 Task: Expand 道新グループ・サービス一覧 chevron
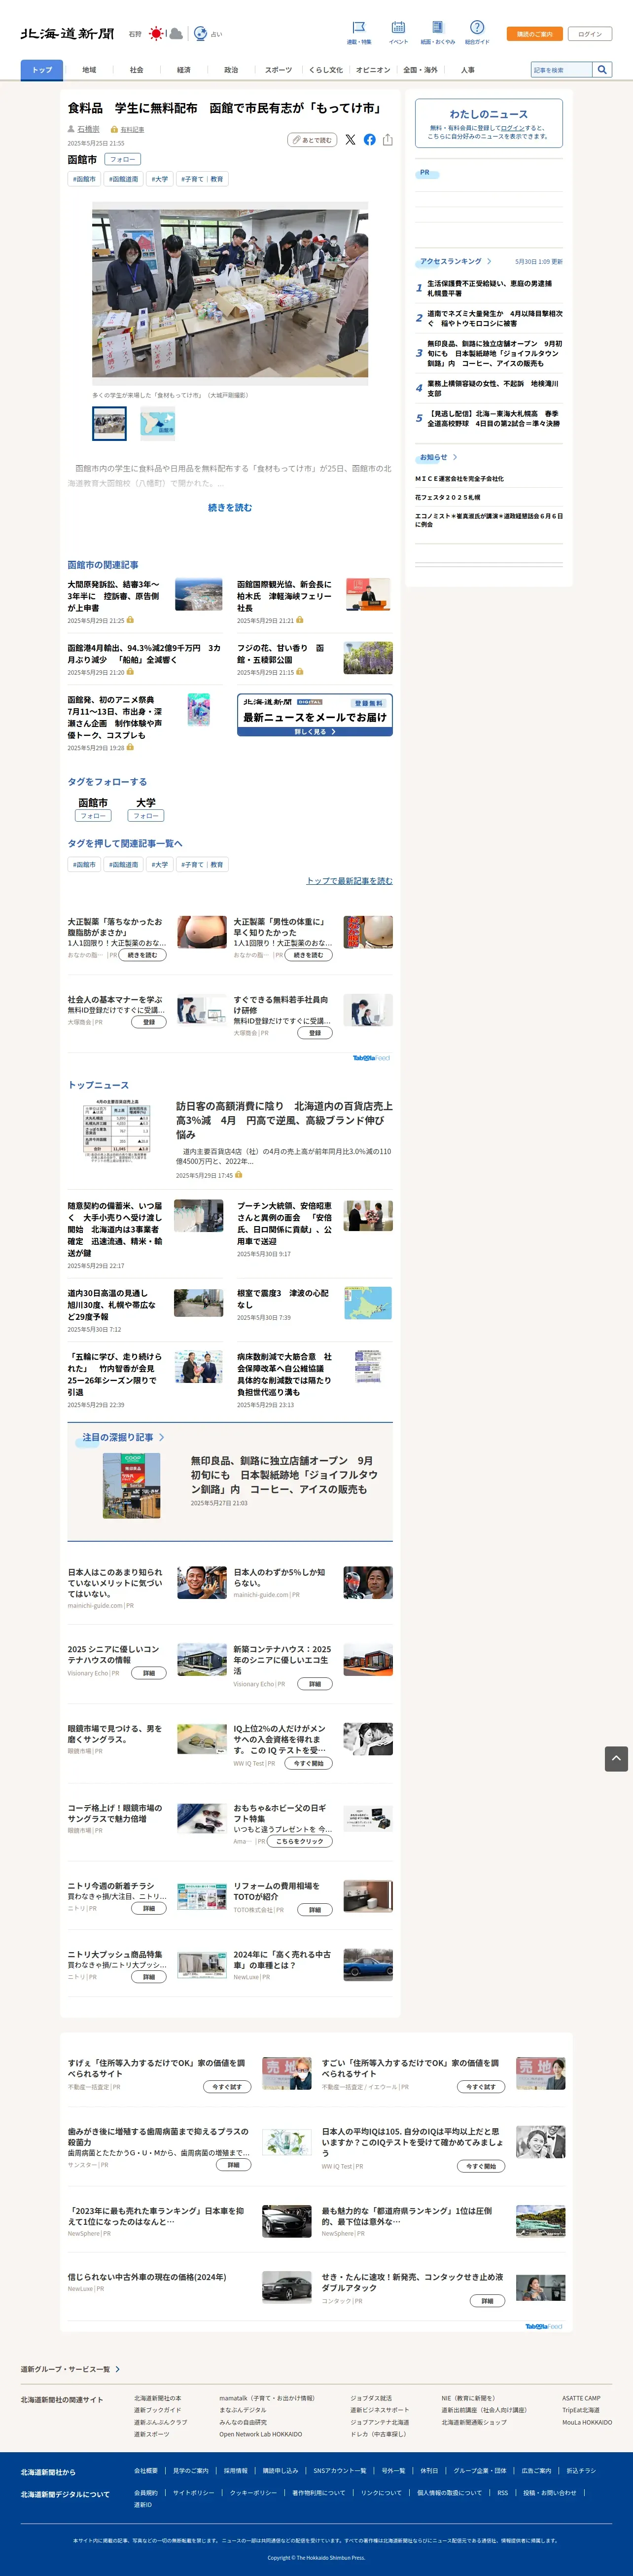(118, 2369)
